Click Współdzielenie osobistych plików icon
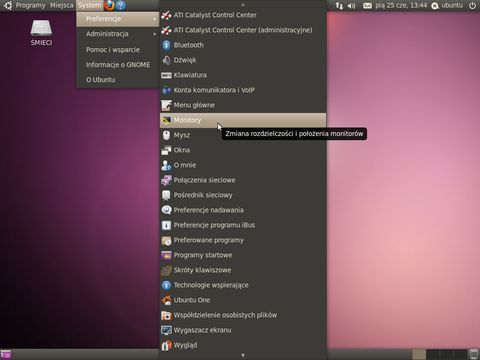The image size is (480, 360). (166, 315)
